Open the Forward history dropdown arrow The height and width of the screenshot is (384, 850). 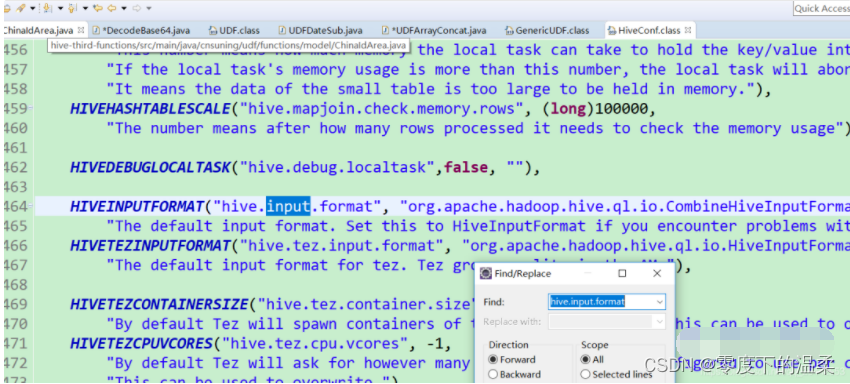coord(149,8)
